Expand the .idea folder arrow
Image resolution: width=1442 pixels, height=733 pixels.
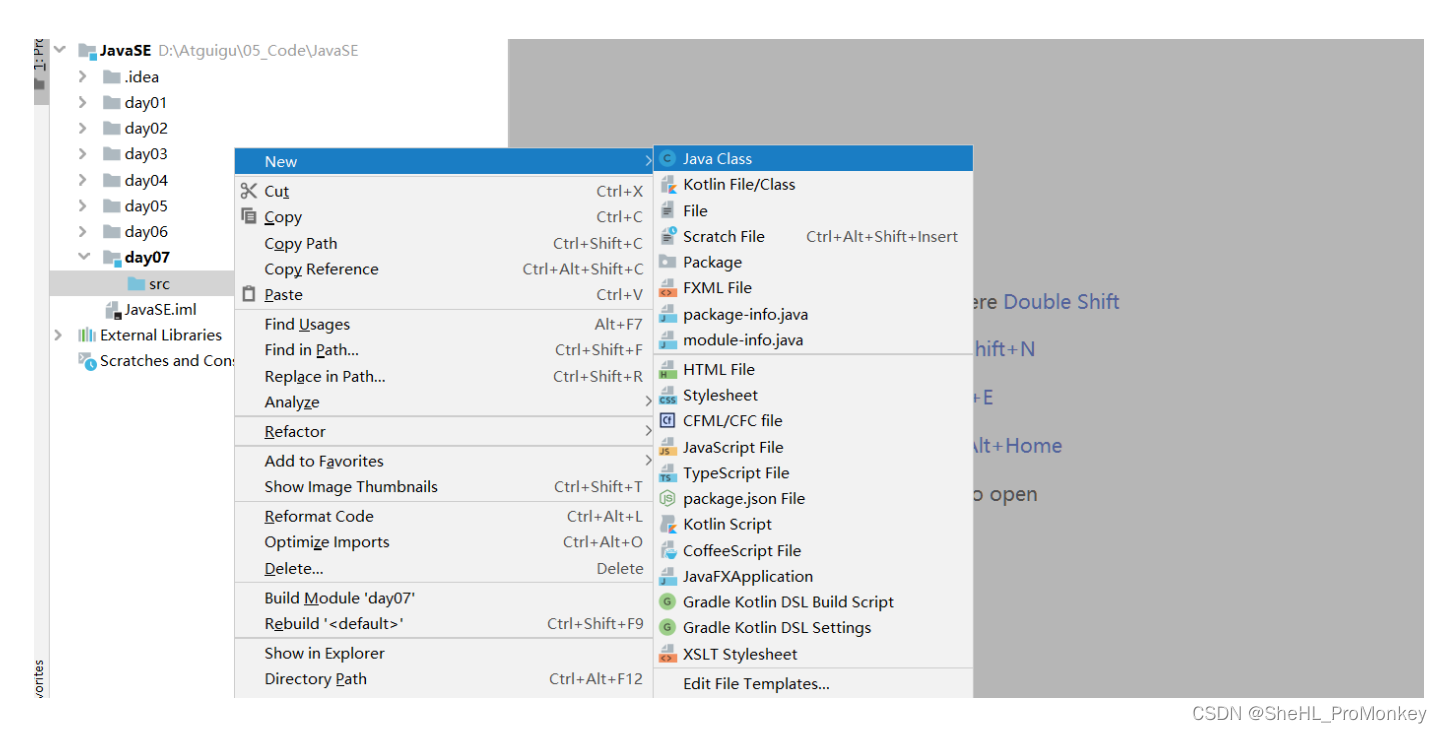pos(83,76)
